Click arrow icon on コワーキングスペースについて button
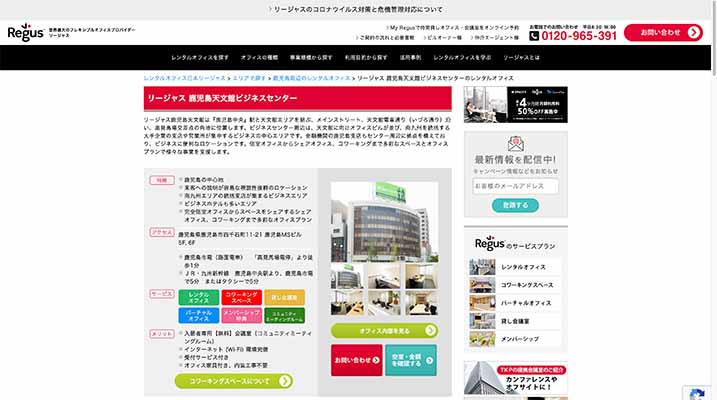This screenshot has width=717, height=400. (284, 381)
